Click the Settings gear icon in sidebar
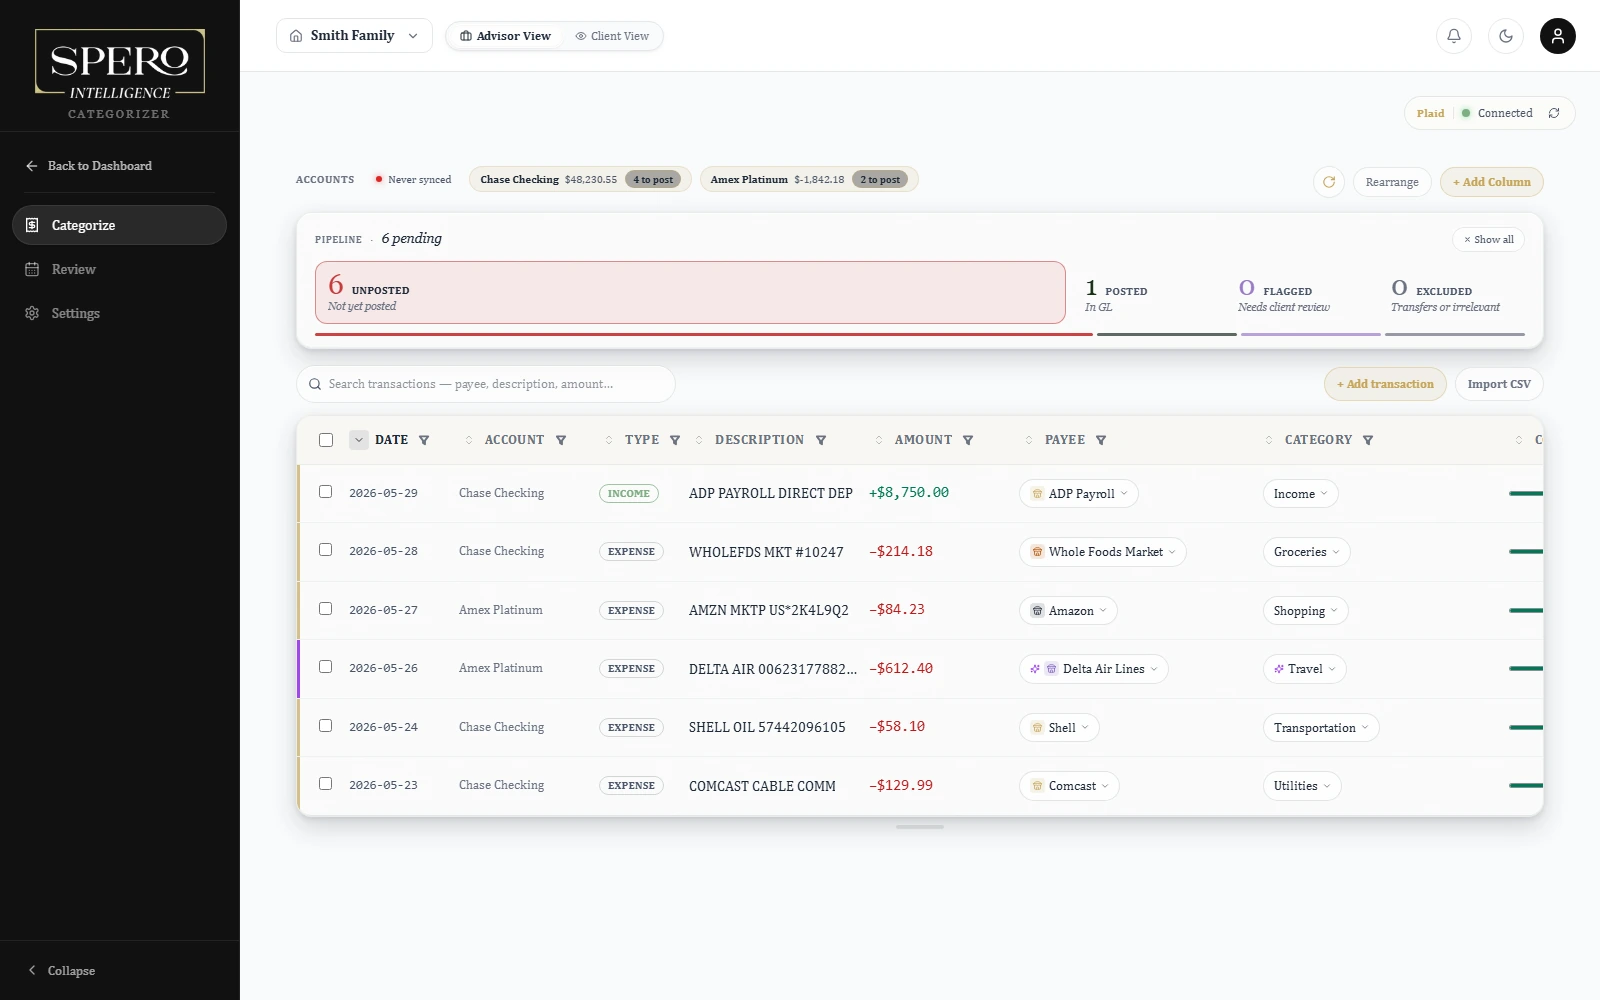This screenshot has height=1000, width=1600. click(32, 313)
